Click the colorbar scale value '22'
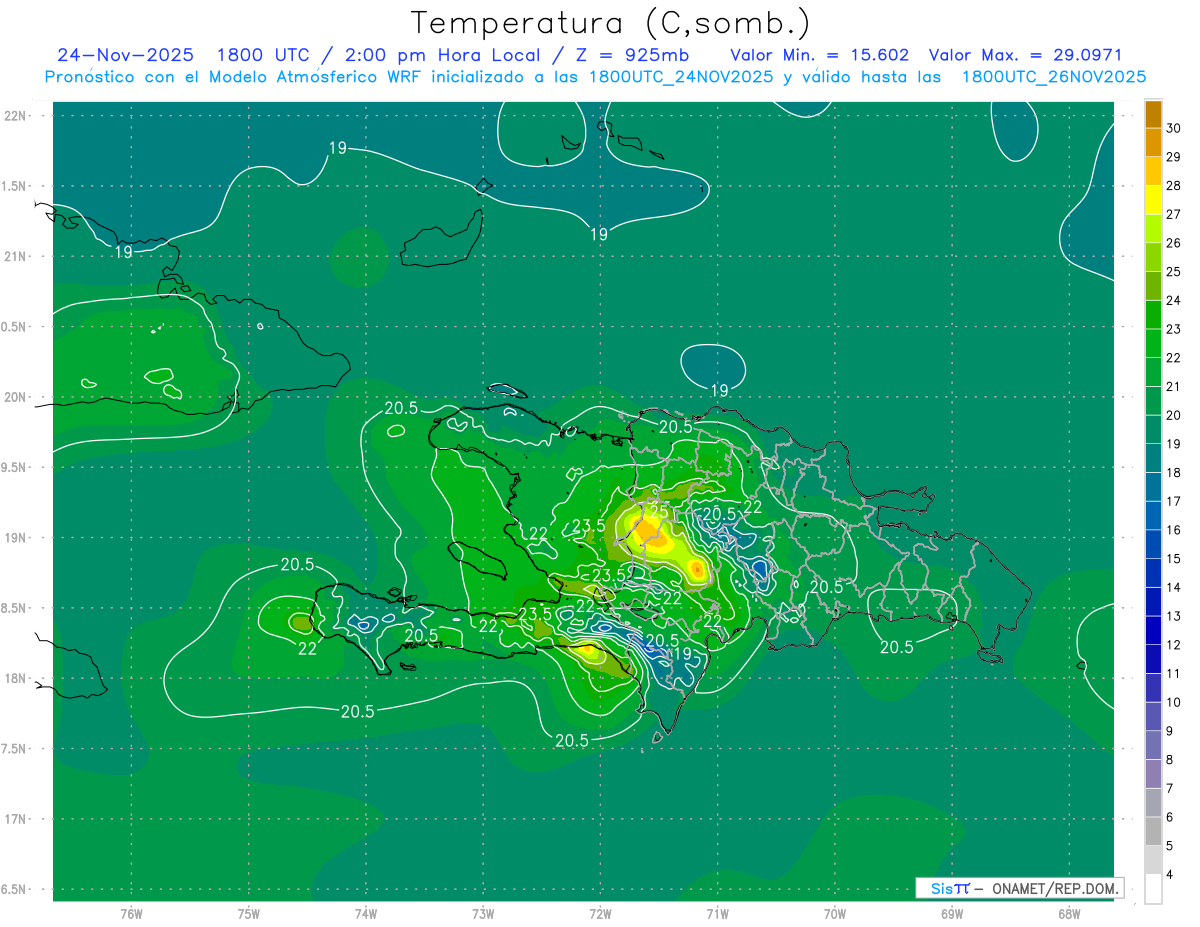This screenshot has height=927, width=1200. coord(1173,358)
